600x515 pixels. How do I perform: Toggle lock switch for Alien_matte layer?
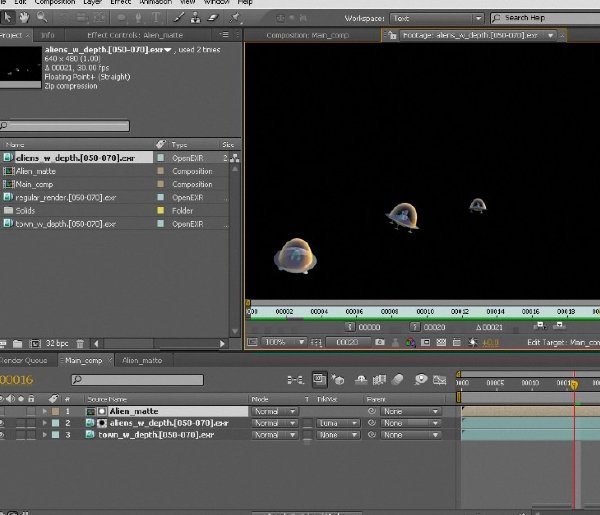31,411
